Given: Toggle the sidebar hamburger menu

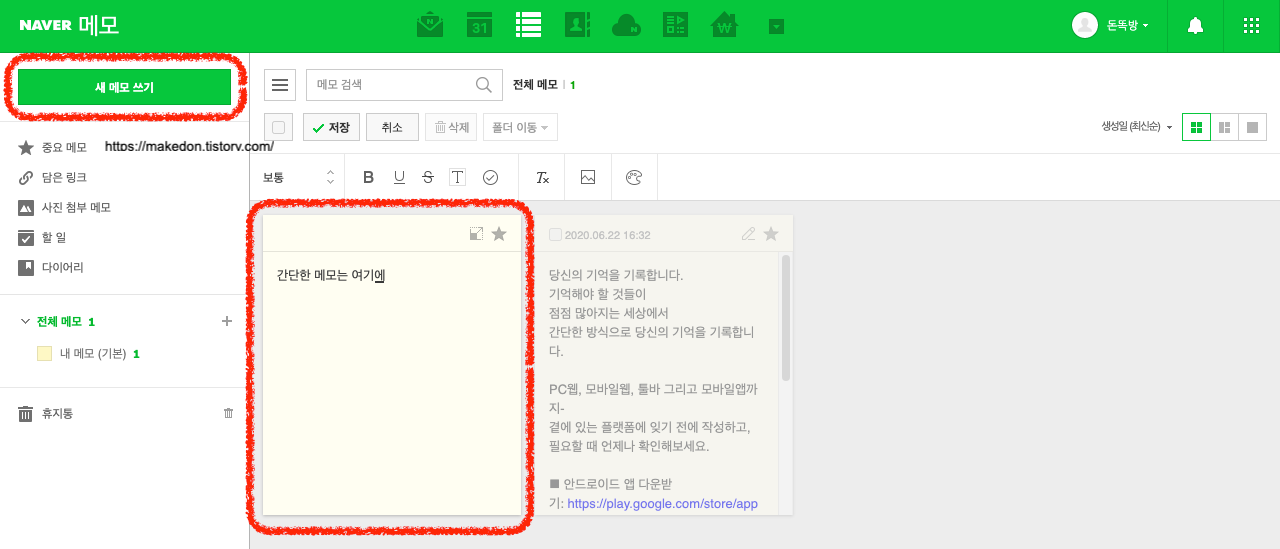Looking at the screenshot, I should (280, 85).
